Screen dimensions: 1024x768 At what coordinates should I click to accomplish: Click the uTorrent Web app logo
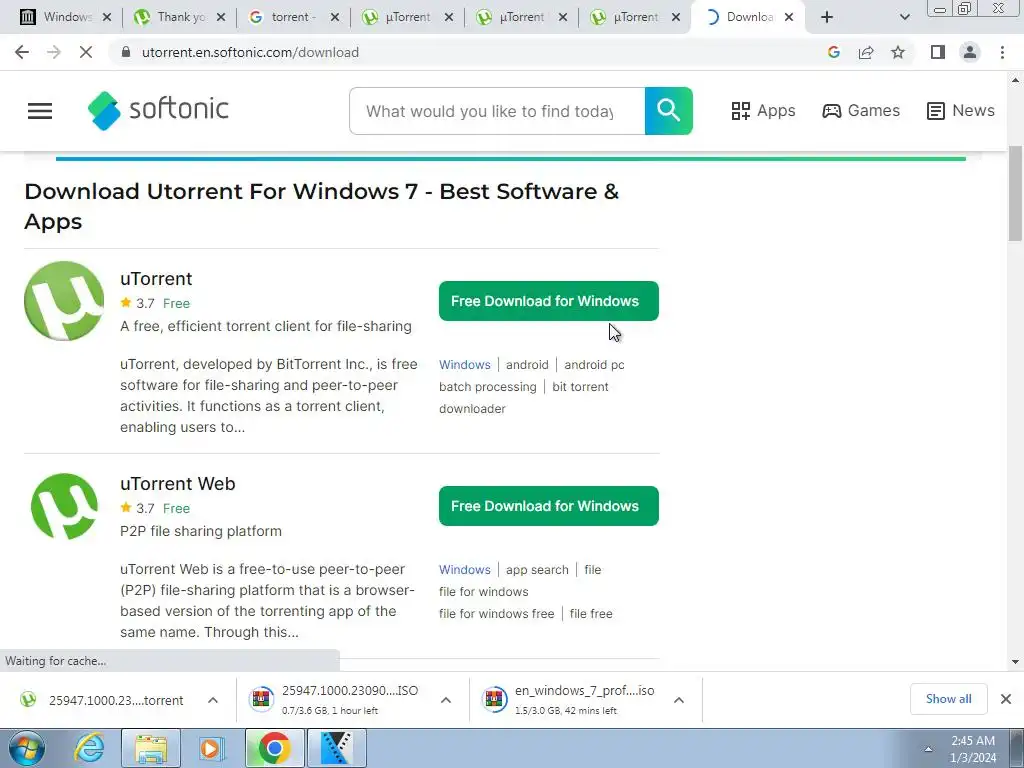(64, 506)
